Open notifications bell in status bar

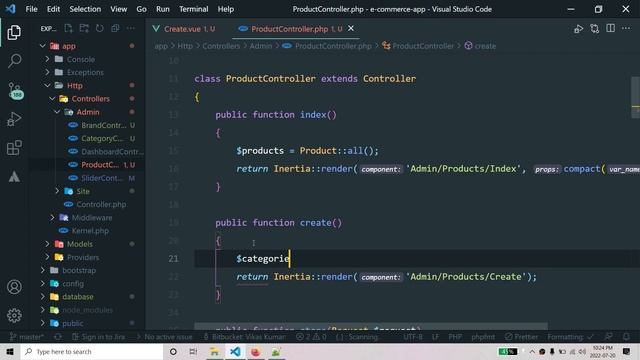pos(626,337)
